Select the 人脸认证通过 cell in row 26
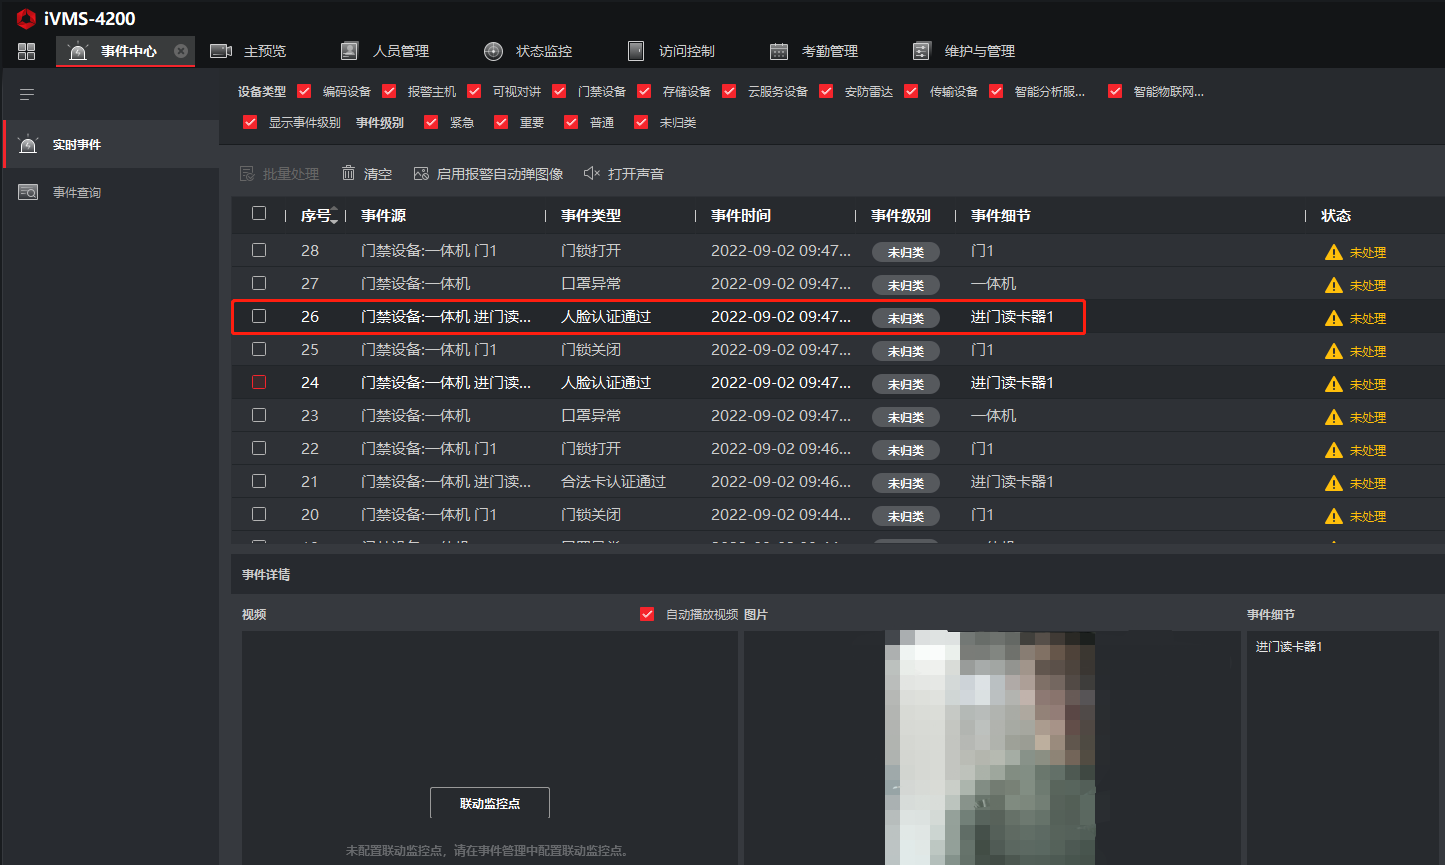1445x865 pixels. [x=606, y=316]
